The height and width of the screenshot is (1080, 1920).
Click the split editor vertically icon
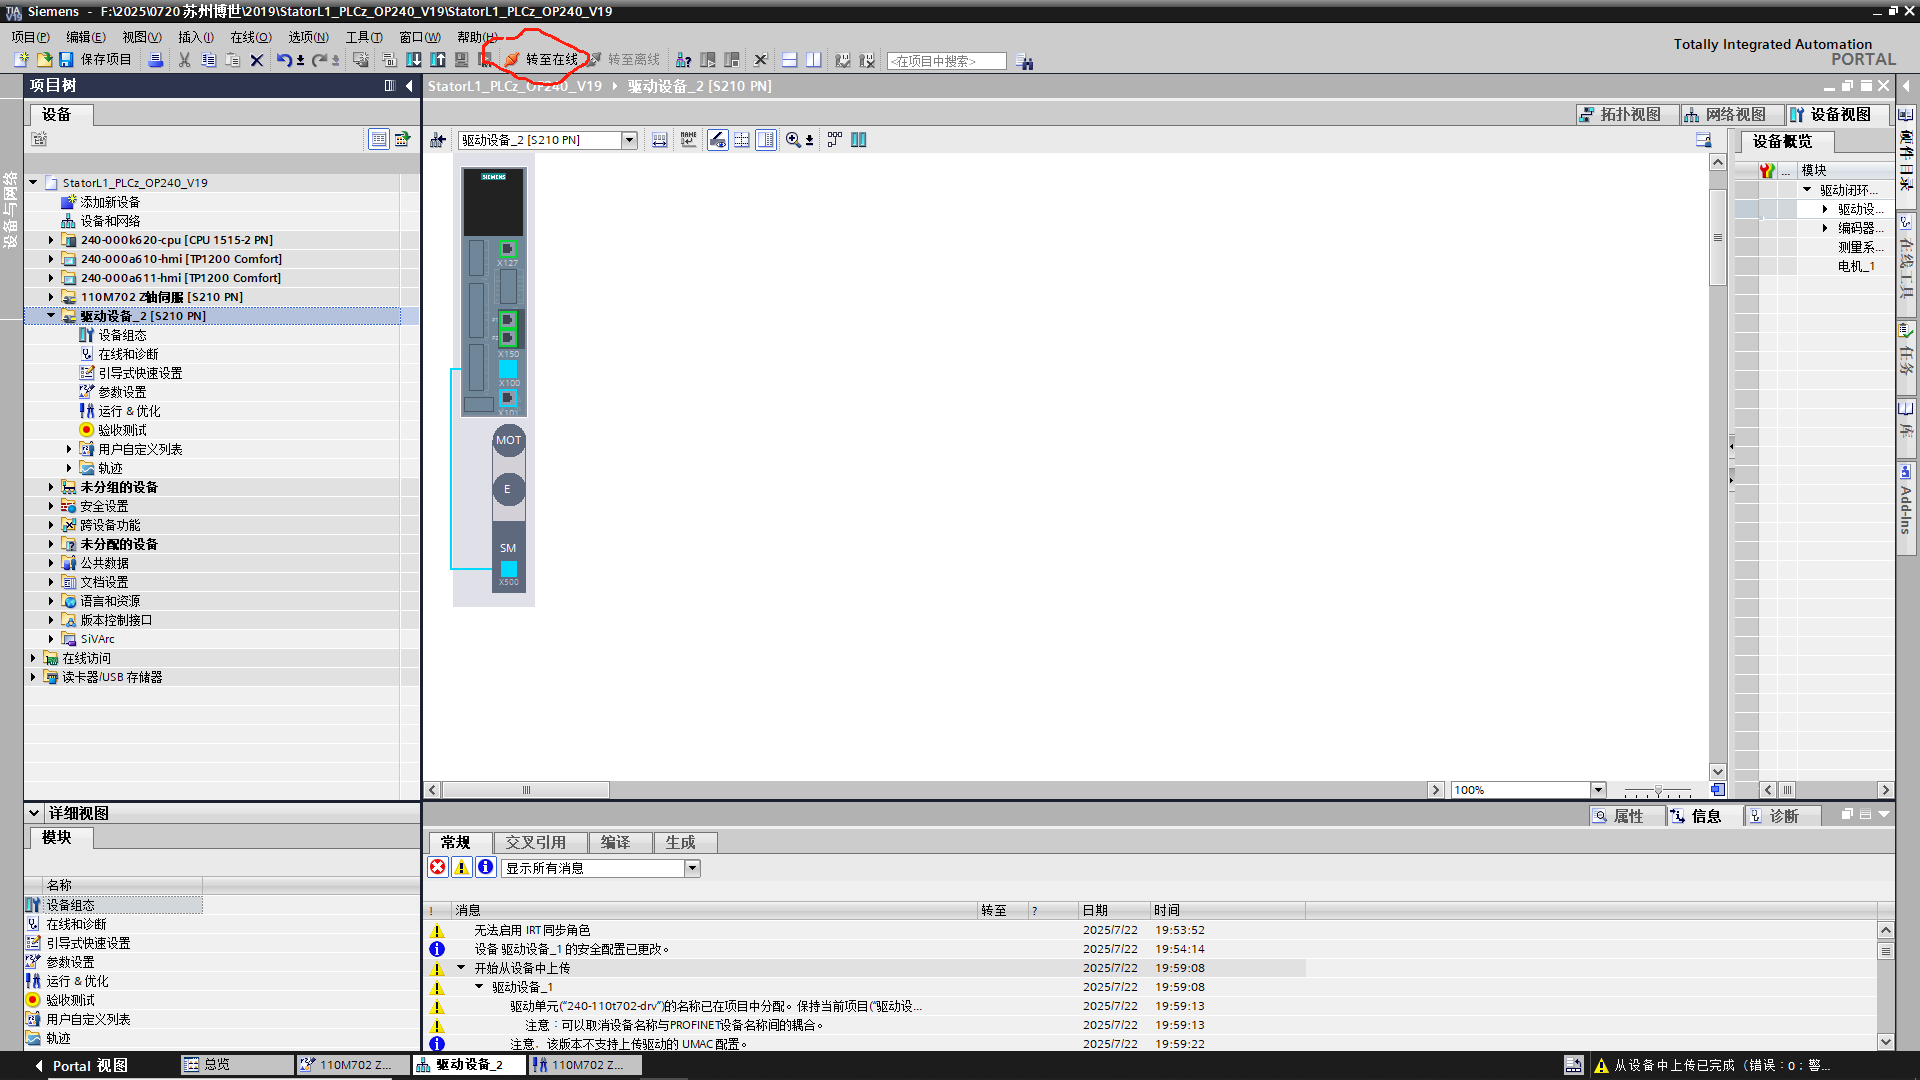814,60
